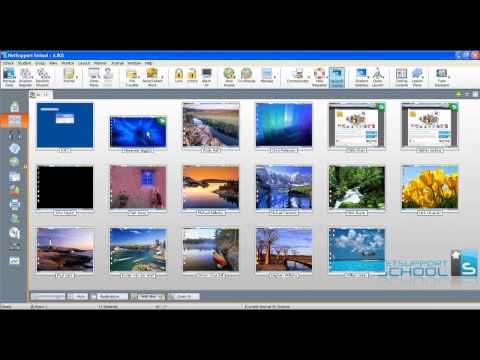480x360 pixels.
Task: Select the blue login screen thumbnail
Action: 65,125
